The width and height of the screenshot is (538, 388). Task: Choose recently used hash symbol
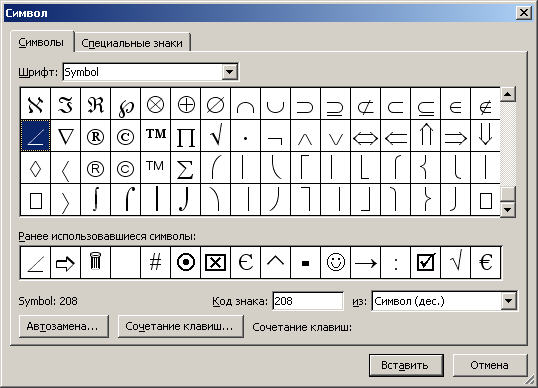(155, 262)
